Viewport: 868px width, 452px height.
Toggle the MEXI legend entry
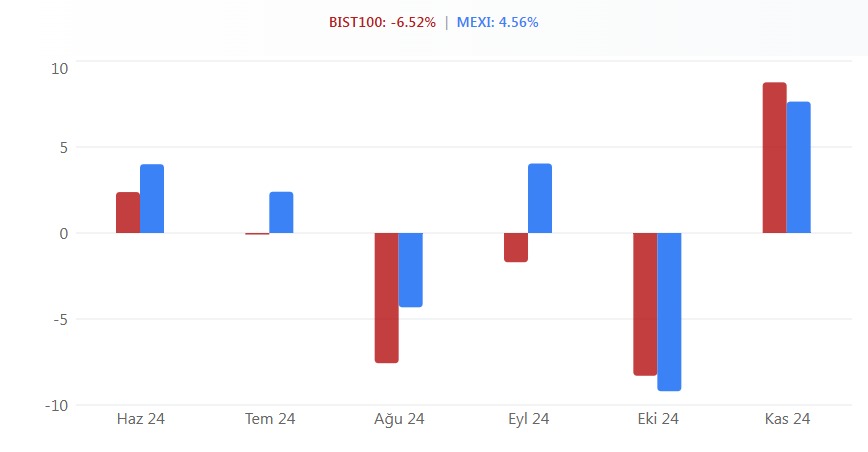tap(497, 22)
